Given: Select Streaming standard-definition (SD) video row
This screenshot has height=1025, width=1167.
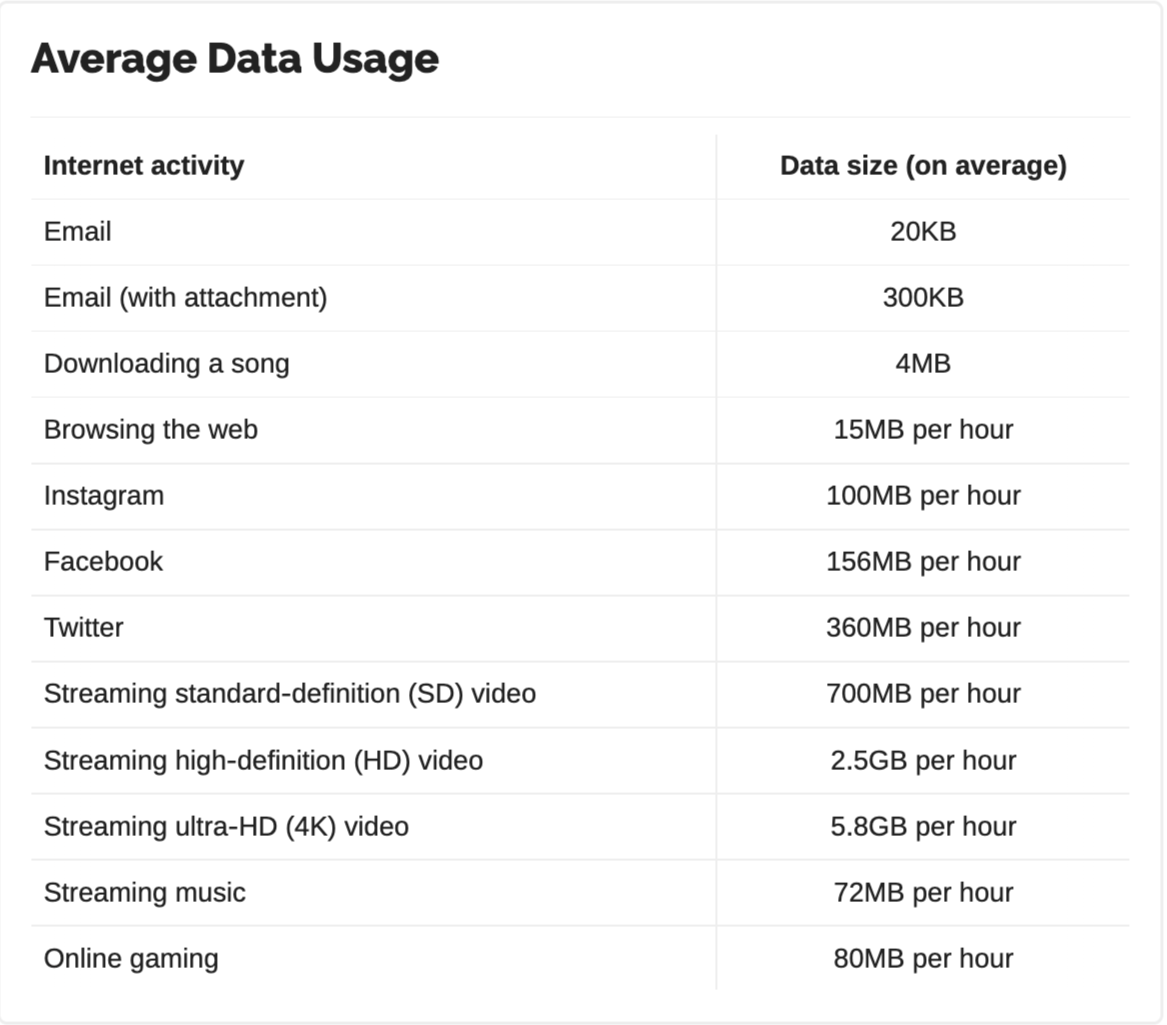Looking at the screenshot, I should (x=580, y=694).
